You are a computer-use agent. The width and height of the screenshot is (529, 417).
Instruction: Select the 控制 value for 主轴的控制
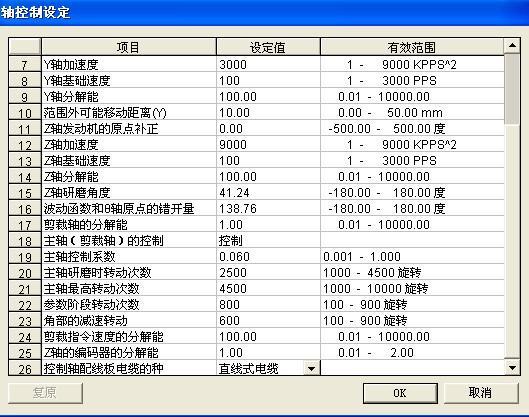tap(268, 241)
